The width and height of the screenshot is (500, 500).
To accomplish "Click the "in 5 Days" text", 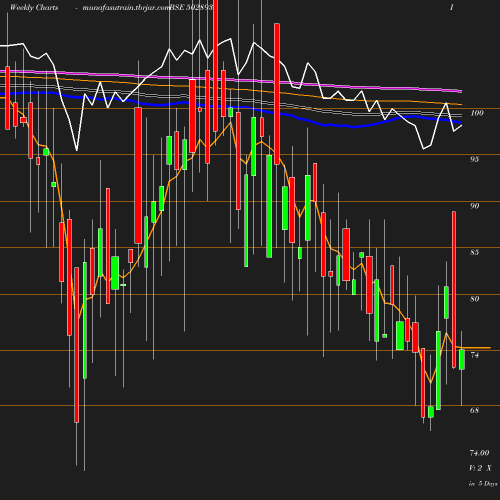I will [x=483, y=484].
